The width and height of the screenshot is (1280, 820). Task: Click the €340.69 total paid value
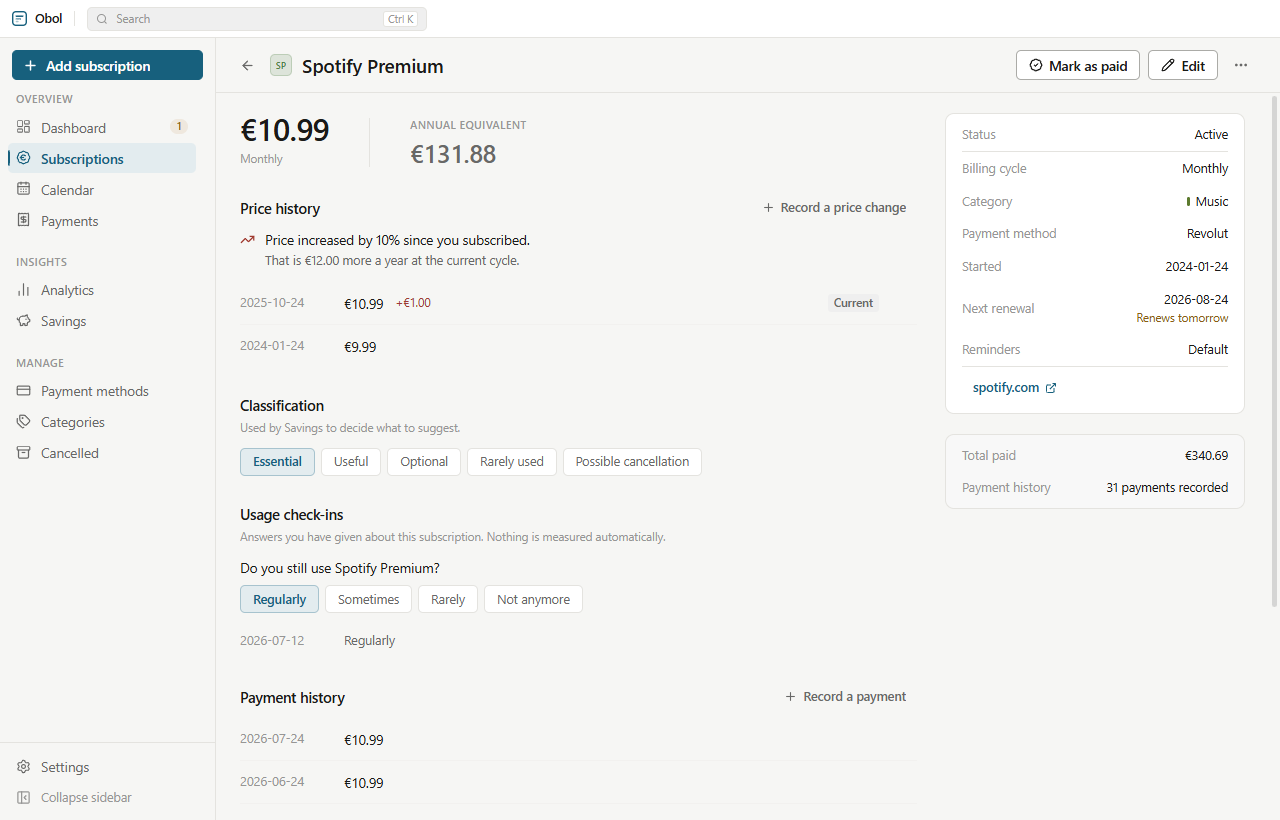coord(1207,455)
